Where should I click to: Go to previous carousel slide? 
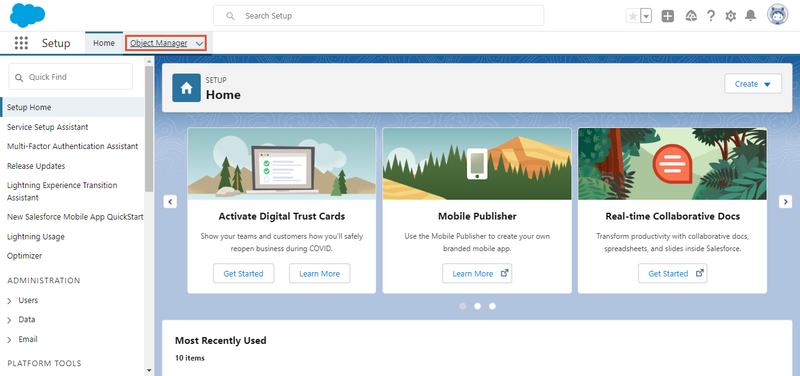[x=170, y=202]
